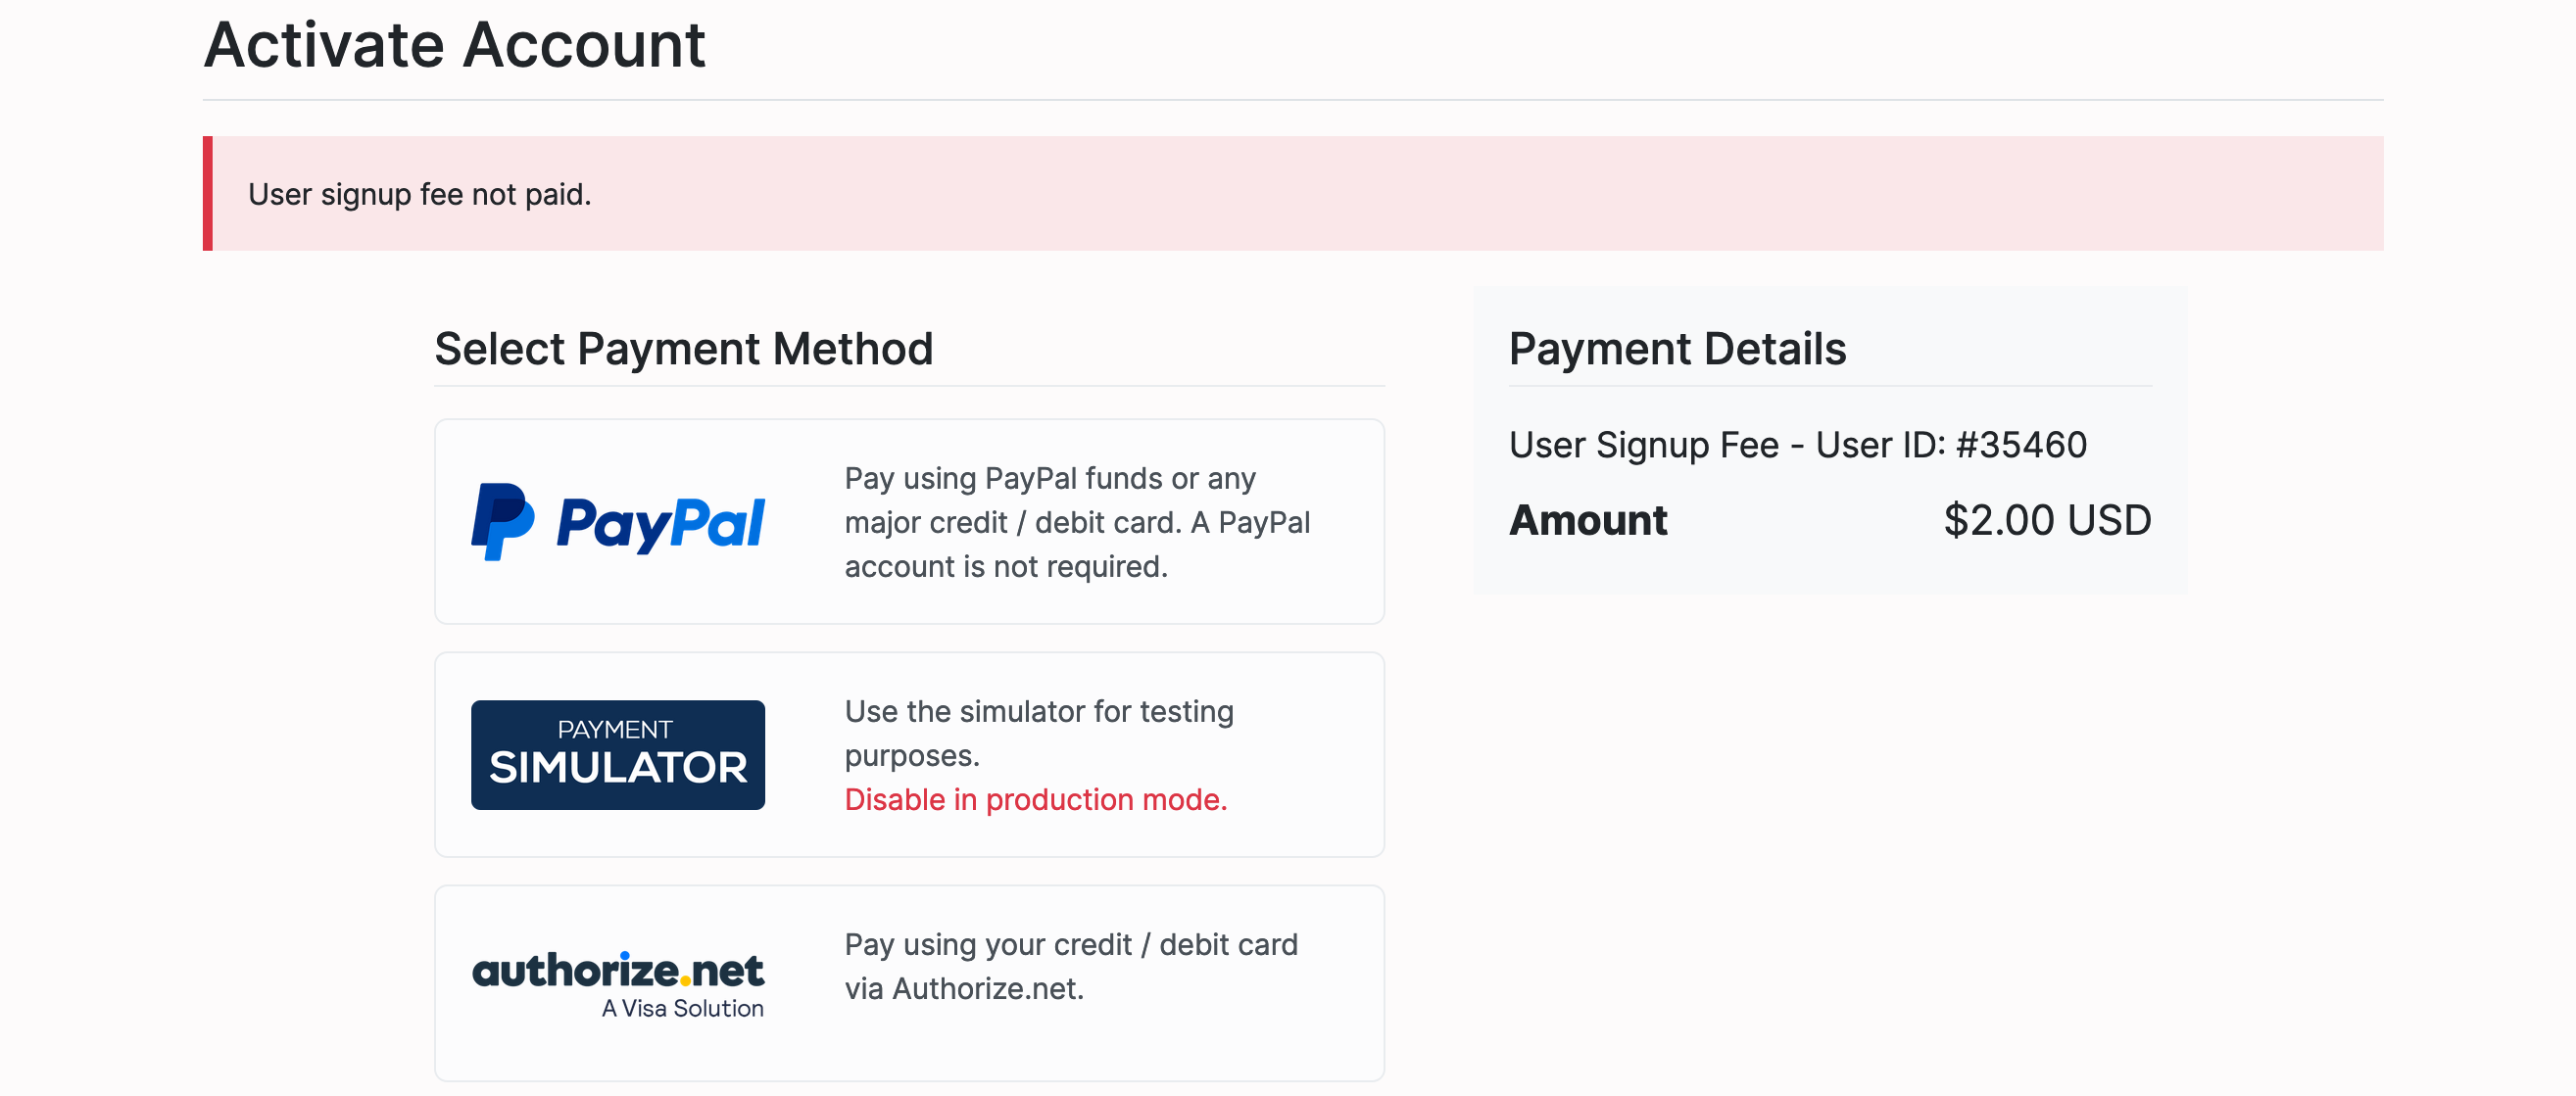The width and height of the screenshot is (2576, 1096).
Task: Click the Activate Account heading
Action: point(454,45)
